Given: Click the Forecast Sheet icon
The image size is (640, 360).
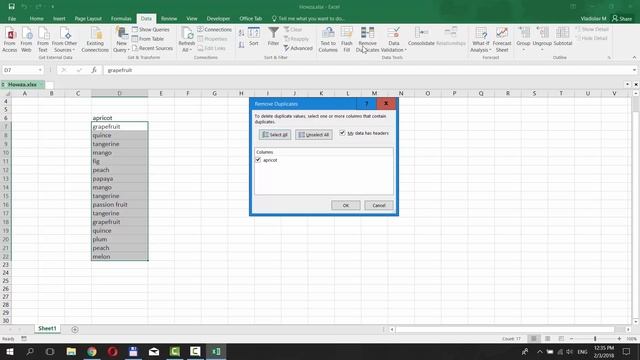Looking at the screenshot, I should tap(502, 39).
